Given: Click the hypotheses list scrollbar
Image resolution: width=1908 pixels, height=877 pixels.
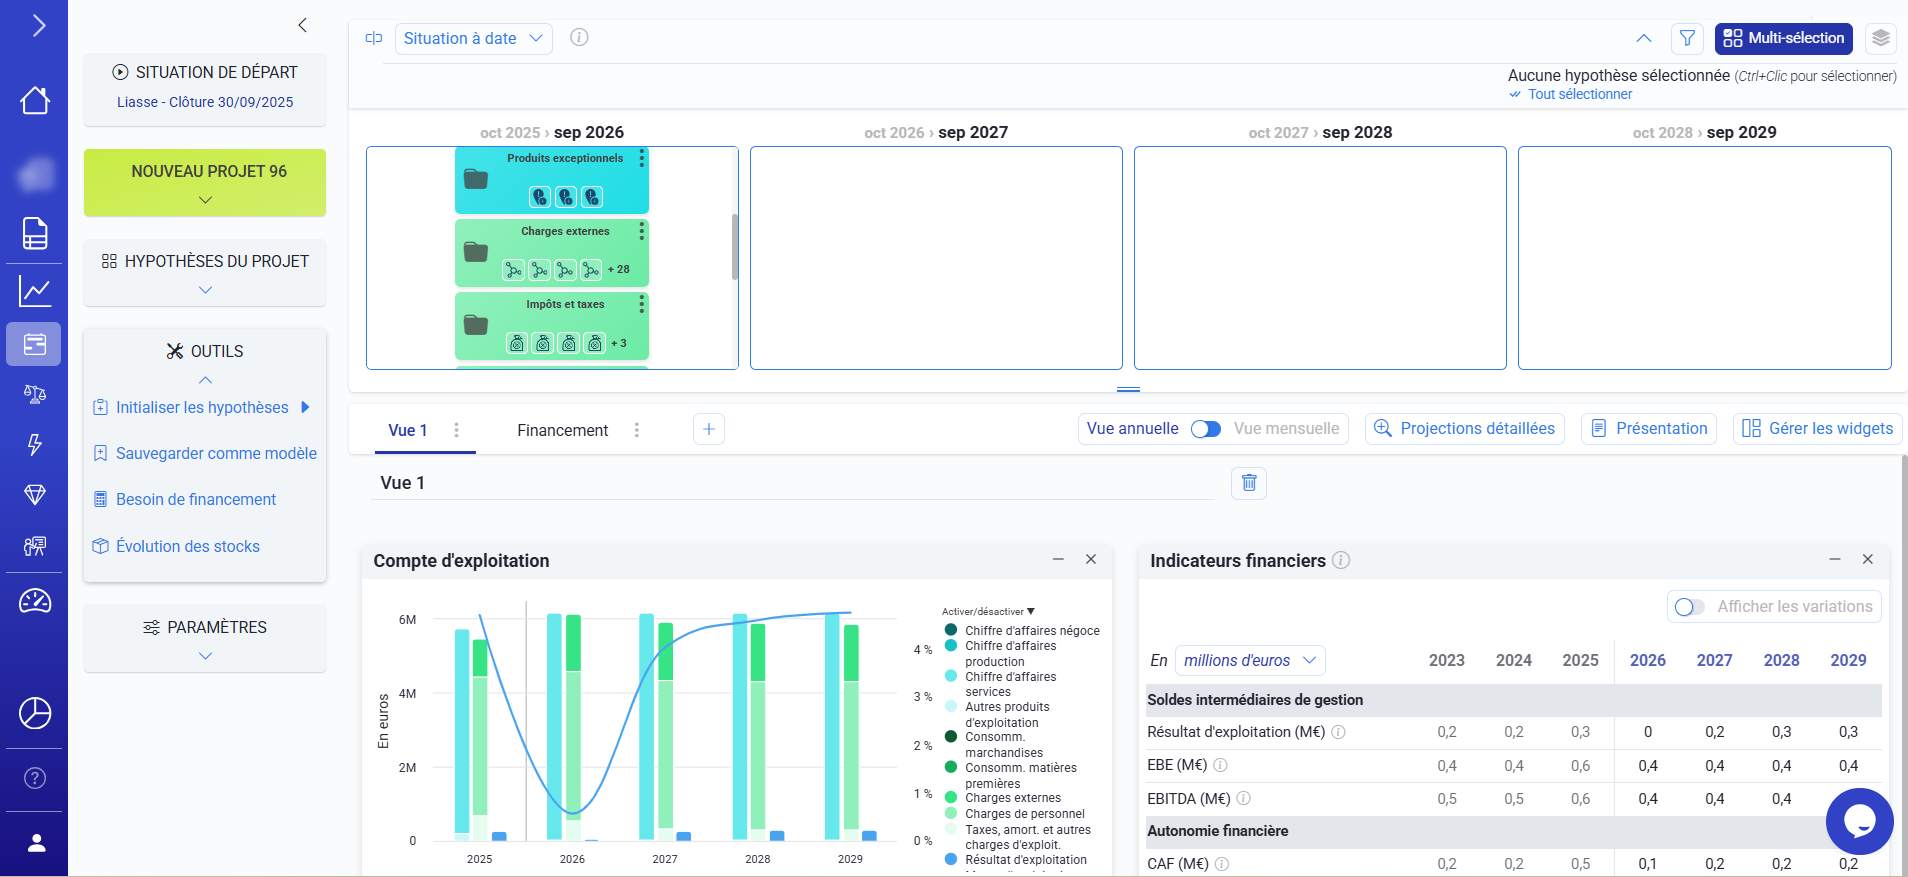Looking at the screenshot, I should tap(735, 246).
